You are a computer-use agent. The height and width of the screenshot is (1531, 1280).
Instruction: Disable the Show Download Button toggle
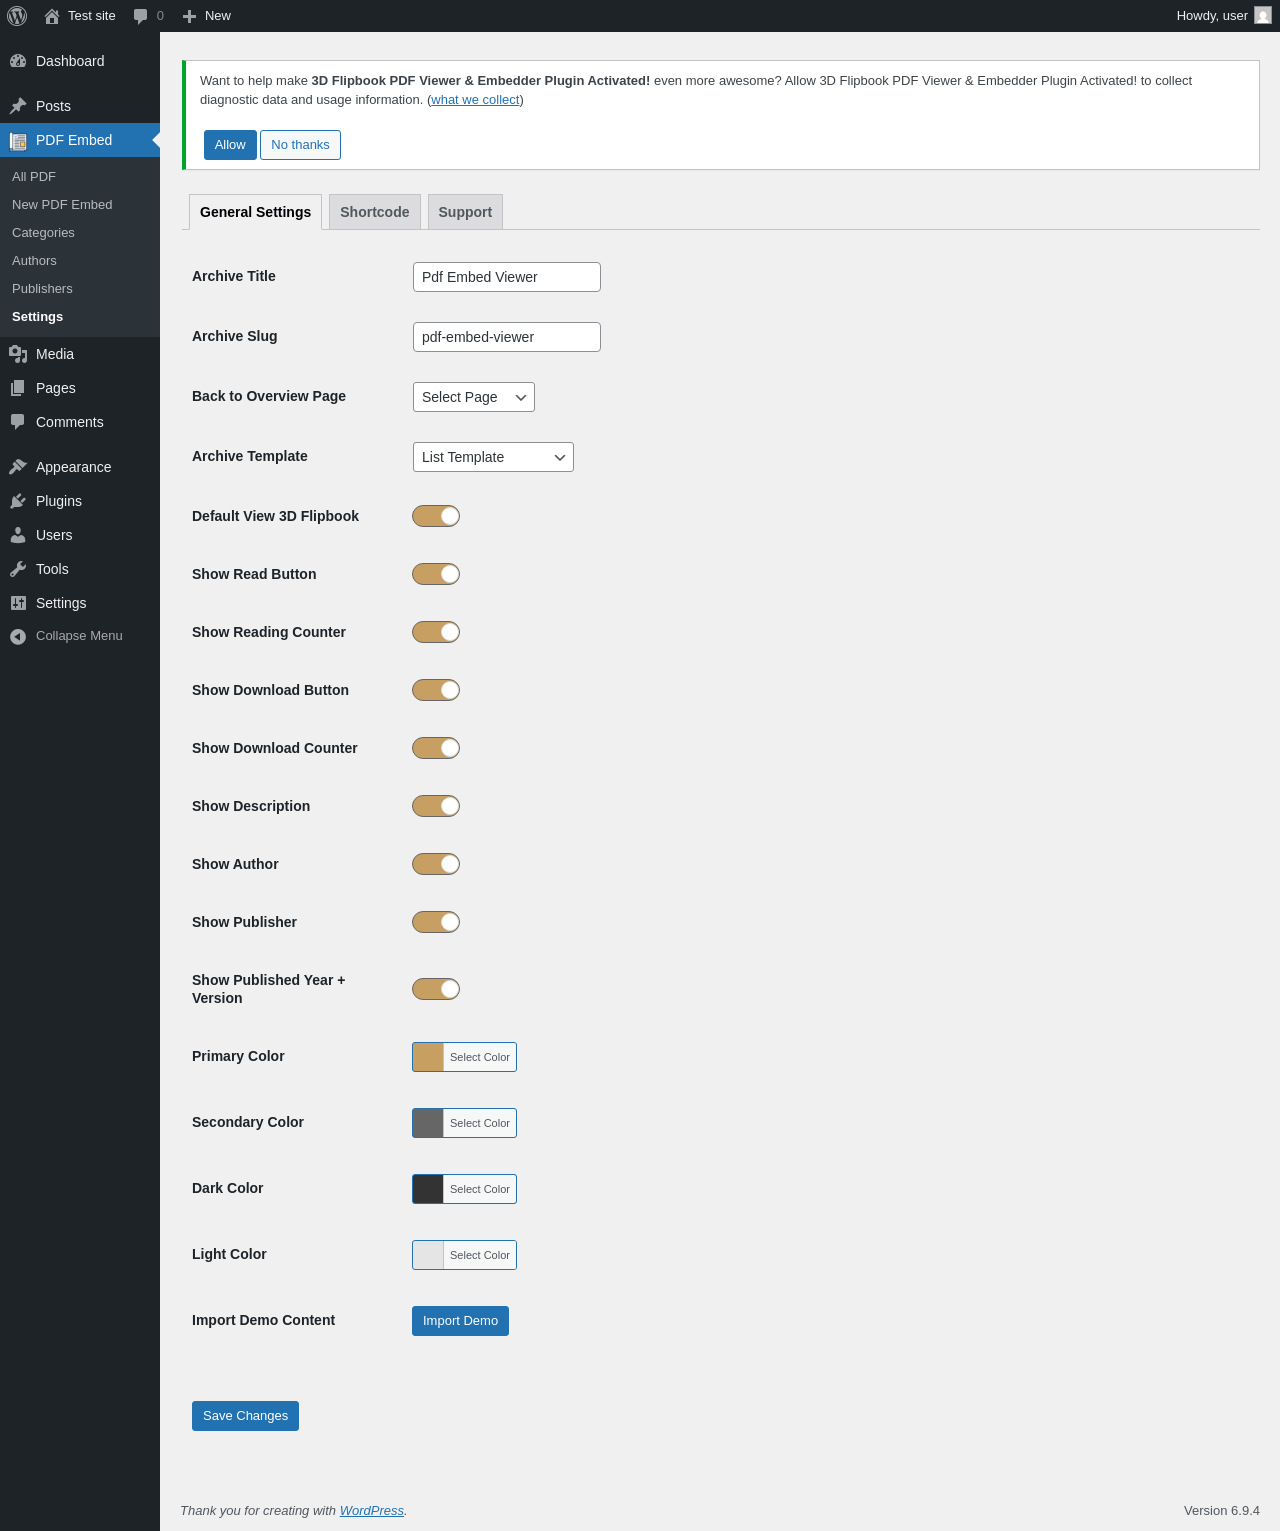[436, 690]
